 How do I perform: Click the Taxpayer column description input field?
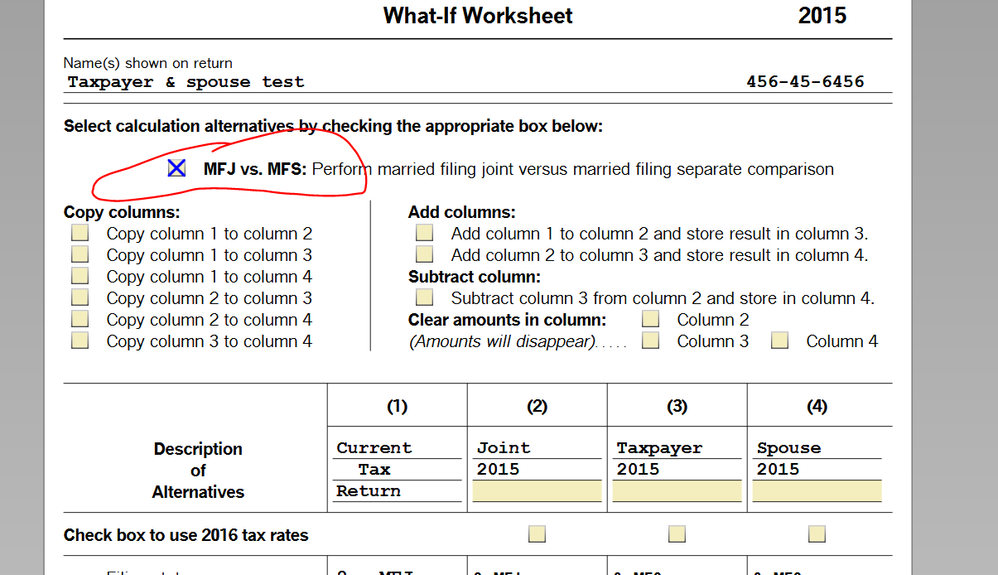677,491
